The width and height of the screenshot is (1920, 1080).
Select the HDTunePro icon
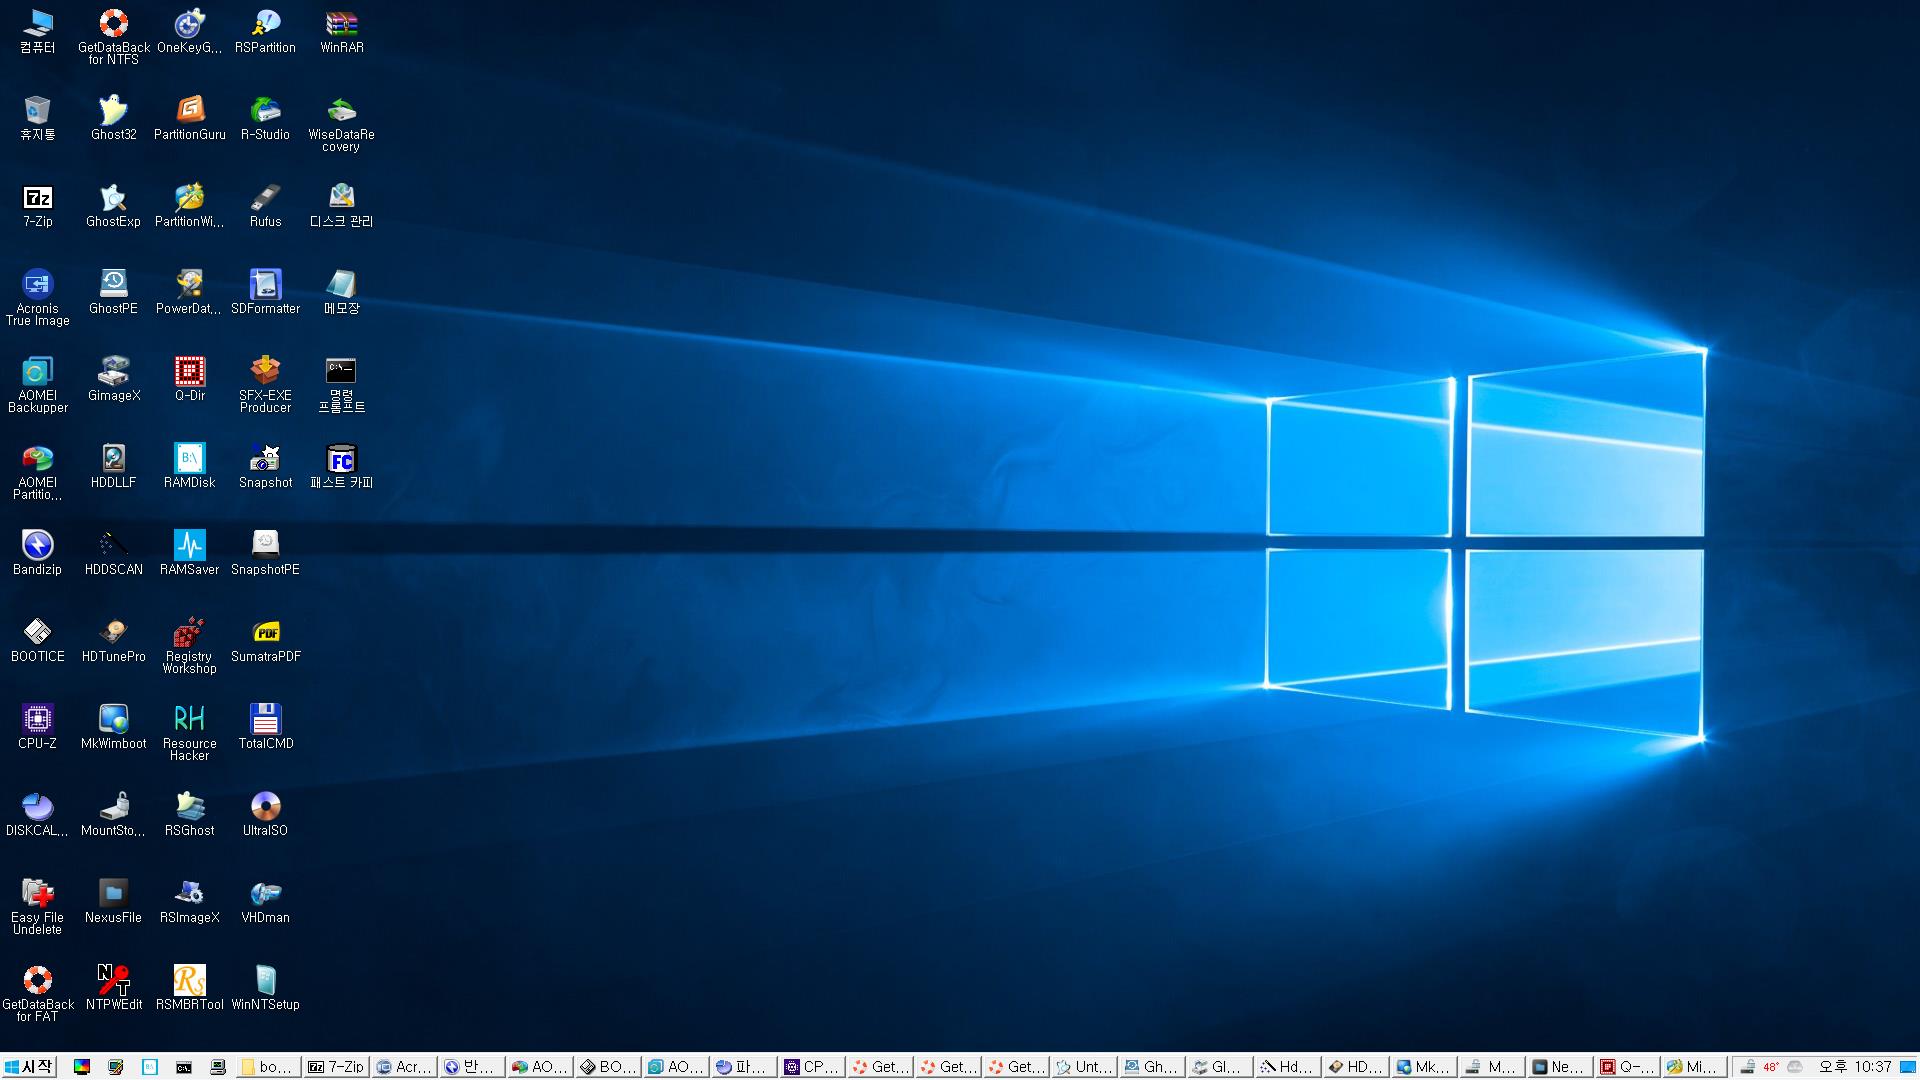tap(114, 640)
